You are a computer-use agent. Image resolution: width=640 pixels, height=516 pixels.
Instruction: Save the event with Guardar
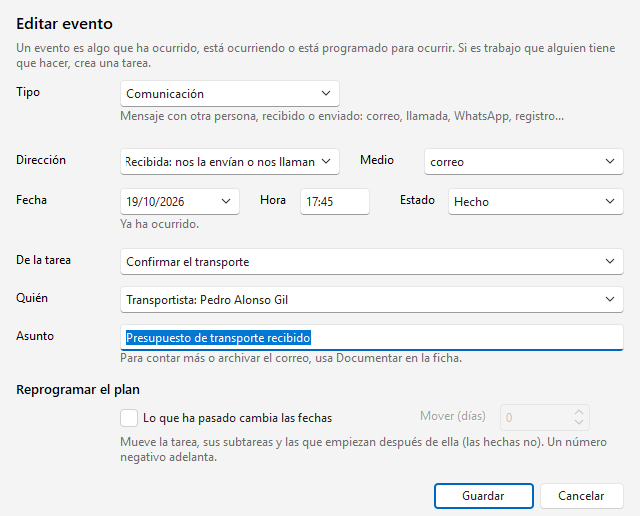(x=484, y=496)
